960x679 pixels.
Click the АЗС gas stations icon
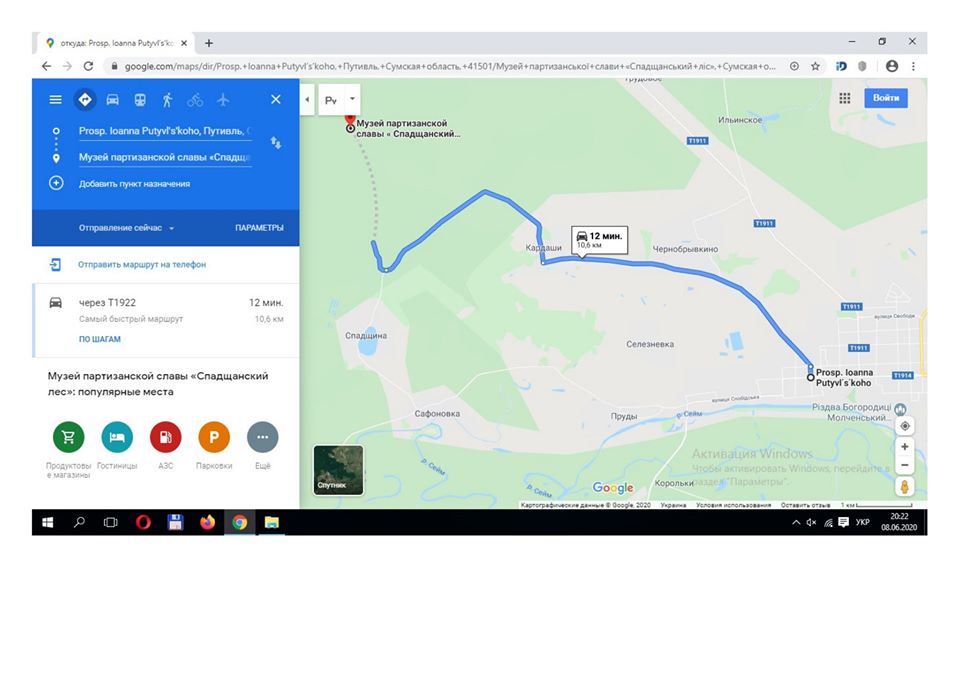[165, 437]
